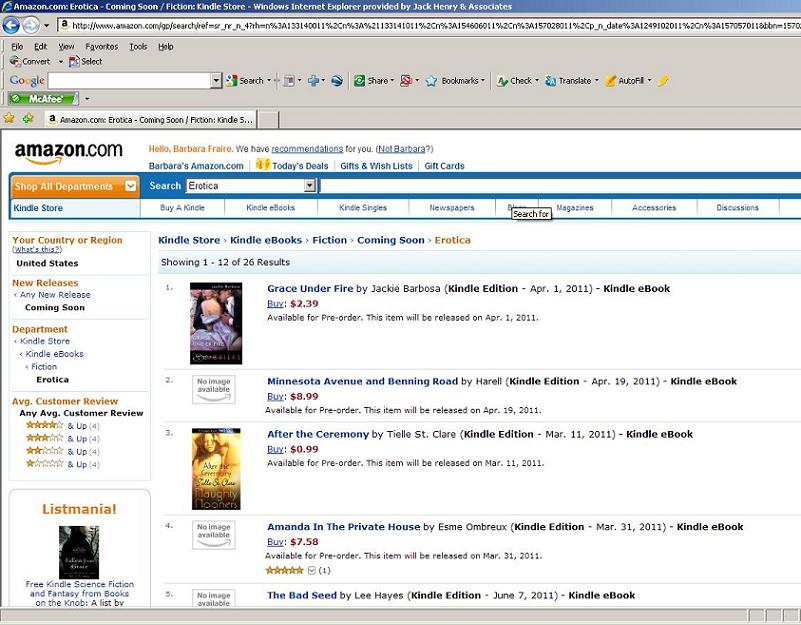Click Kindle eBooks in Department tree
Viewport: 801px width, 625px height.
[x=55, y=354]
